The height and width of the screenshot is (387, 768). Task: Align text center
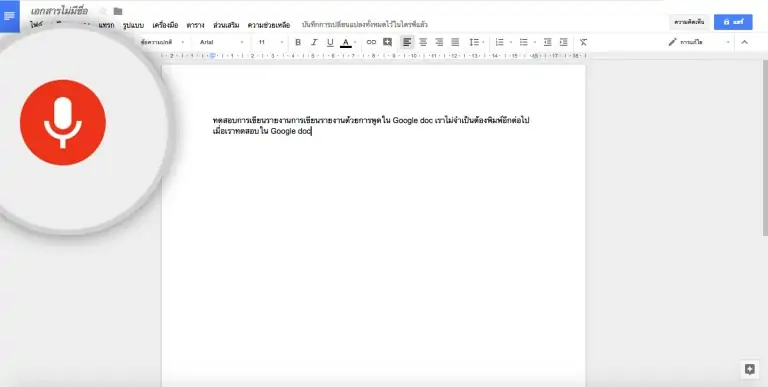pyautogui.click(x=423, y=43)
